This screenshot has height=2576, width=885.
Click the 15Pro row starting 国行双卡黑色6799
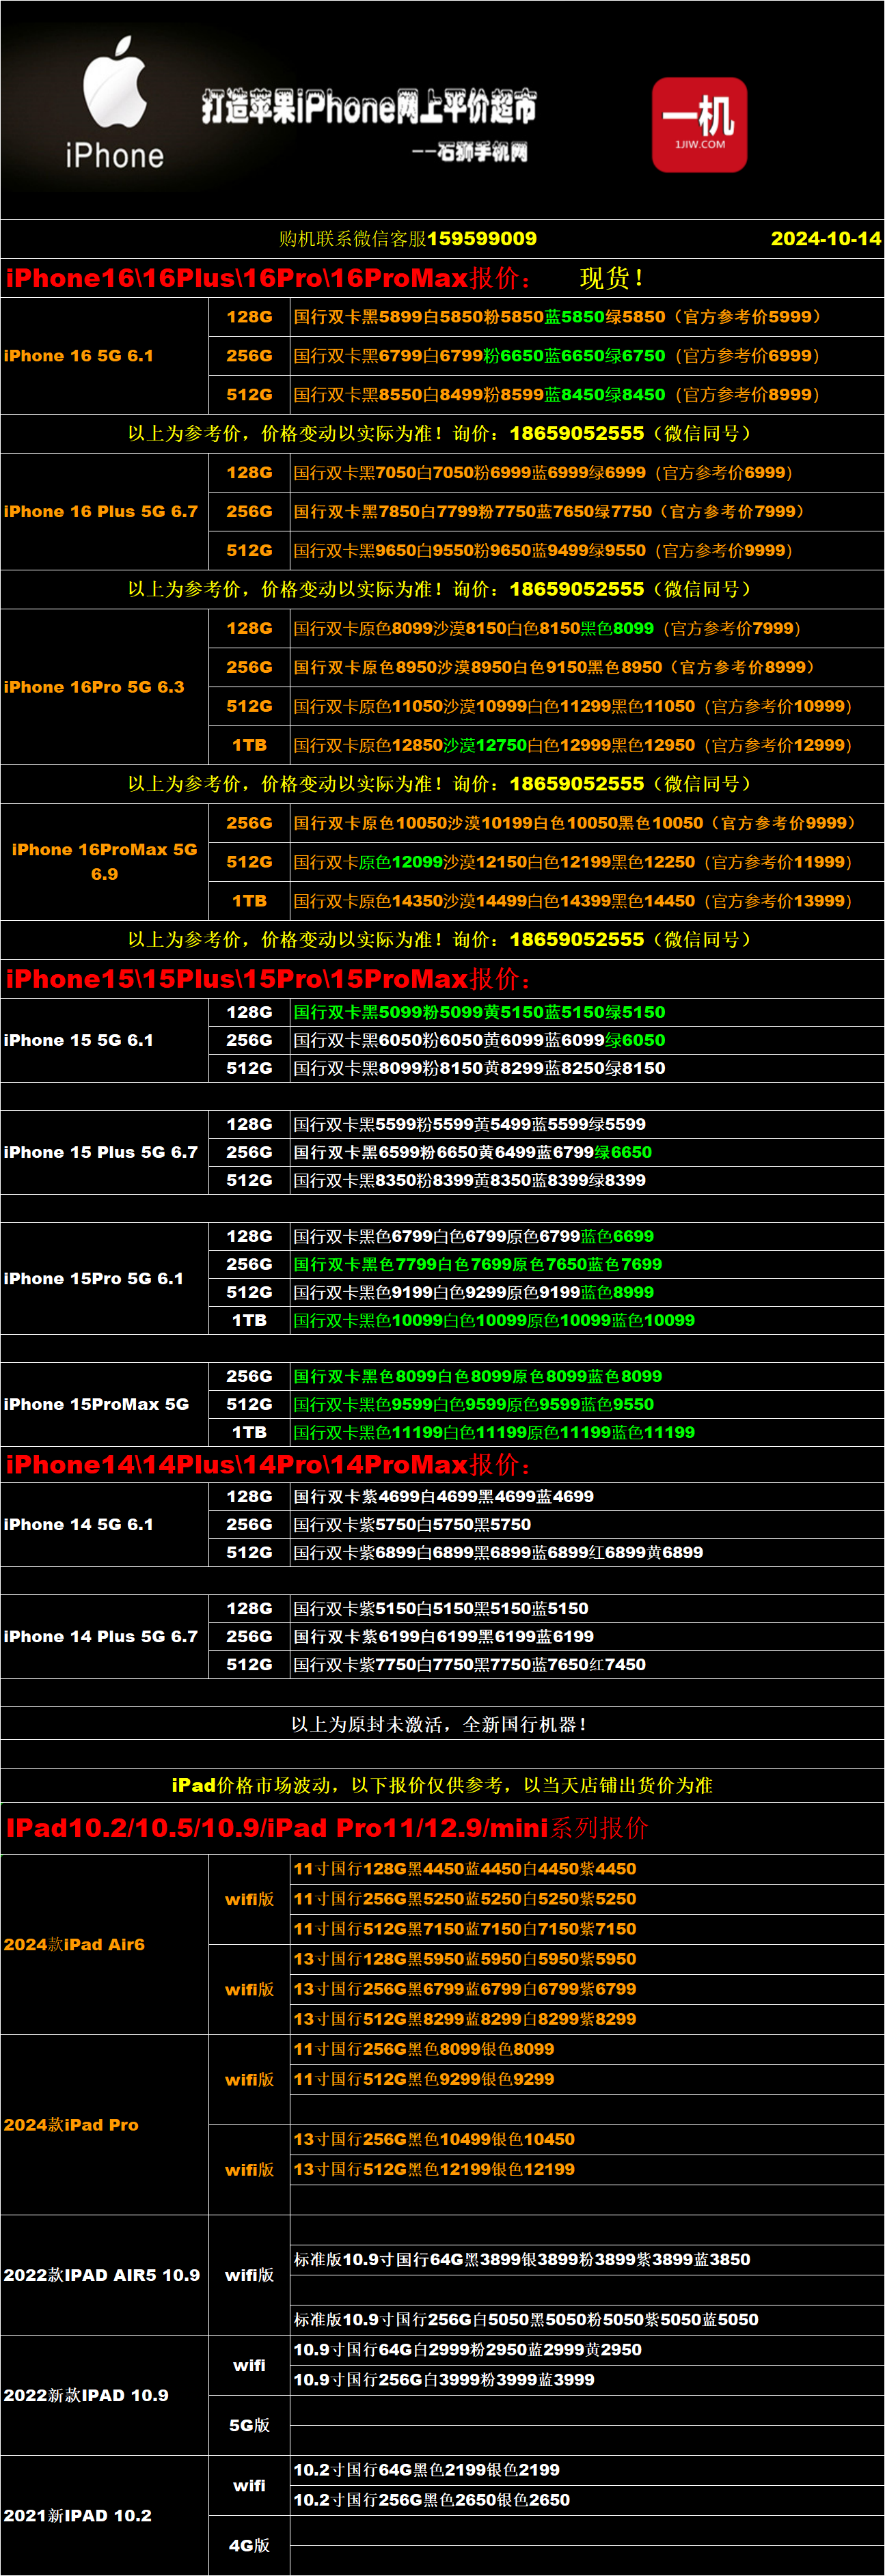point(587,1236)
